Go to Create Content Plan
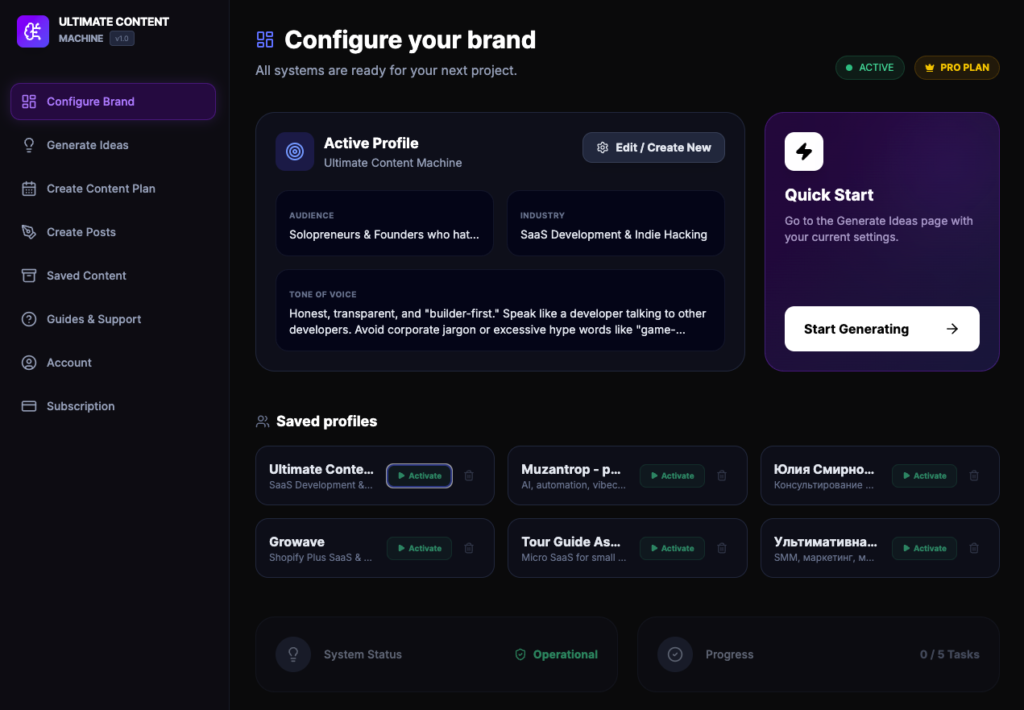Image resolution: width=1024 pixels, height=710 pixels. pyautogui.click(x=100, y=189)
